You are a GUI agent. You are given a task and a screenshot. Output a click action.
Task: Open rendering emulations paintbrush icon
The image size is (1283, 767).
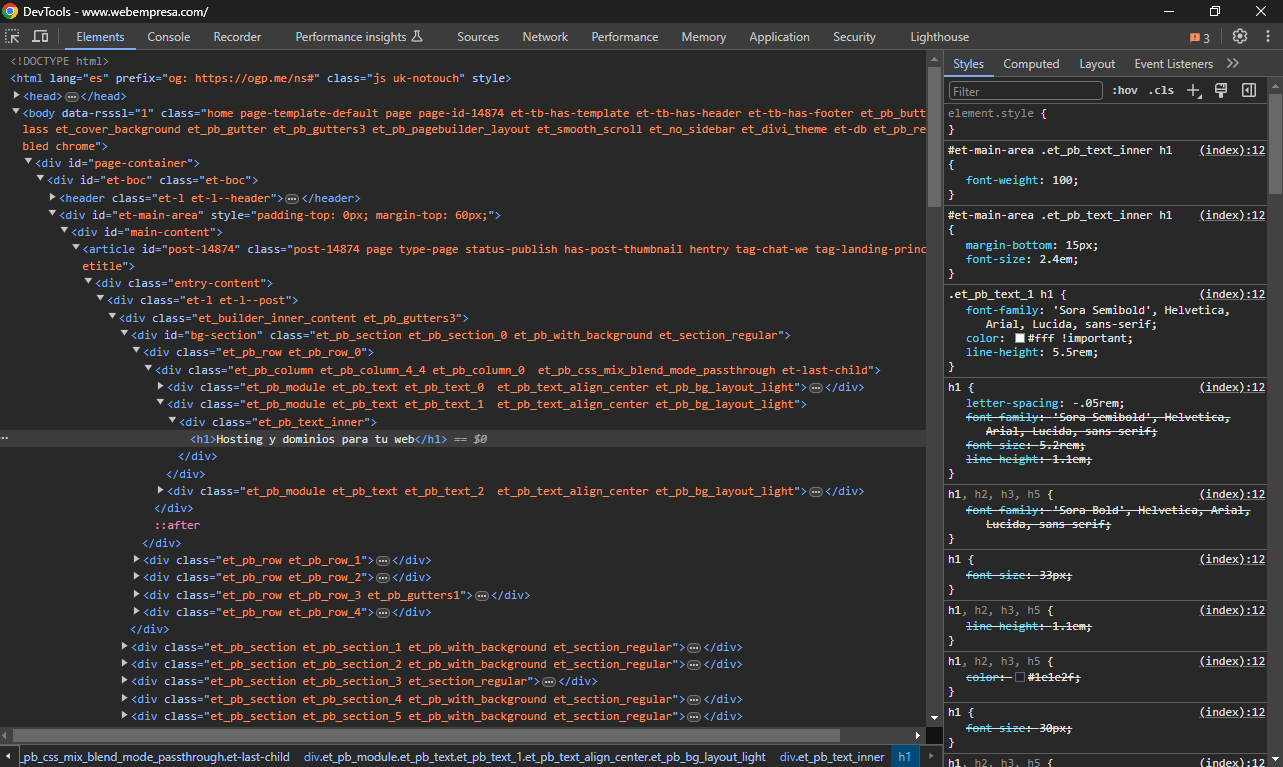click(1221, 90)
